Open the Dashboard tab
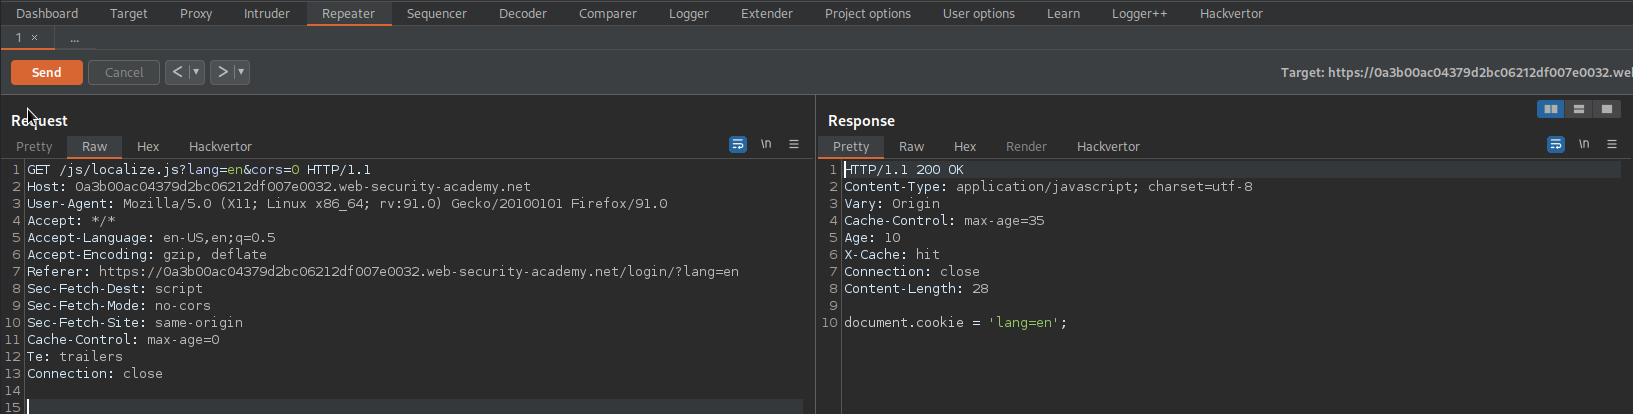This screenshot has height=414, width=1633. (x=47, y=13)
